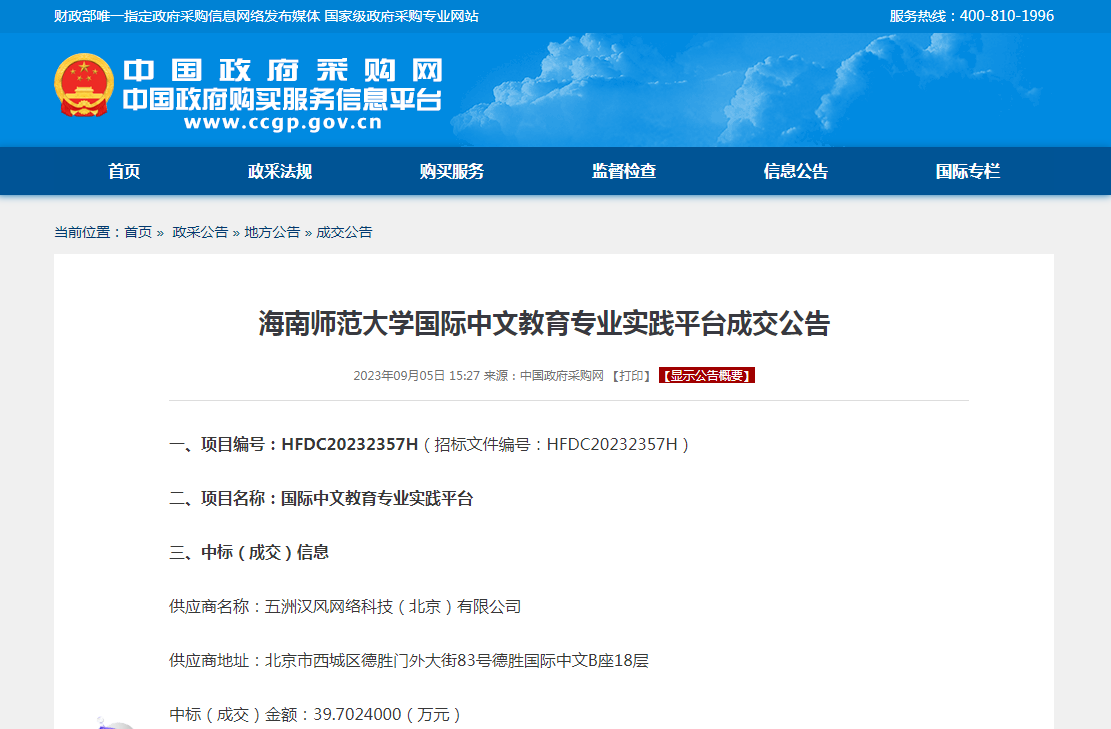Click the project number HFDC20232357H in bold
Image resolution: width=1111 pixels, height=729 pixels.
[x=349, y=444]
